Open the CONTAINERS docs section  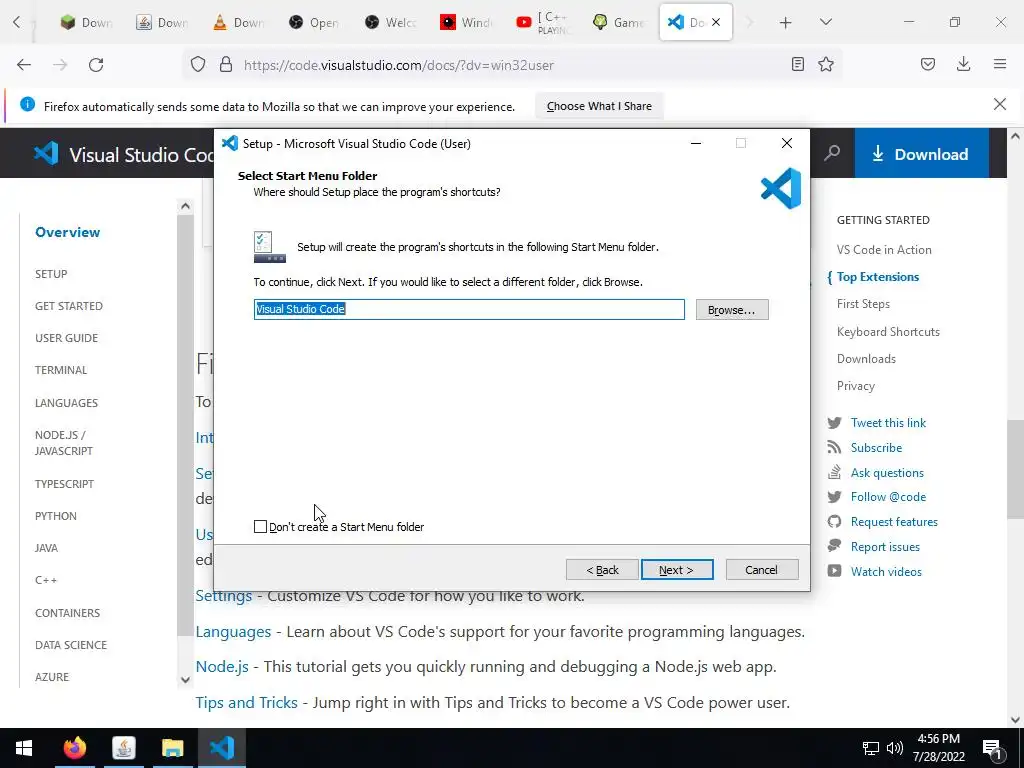pos(67,613)
